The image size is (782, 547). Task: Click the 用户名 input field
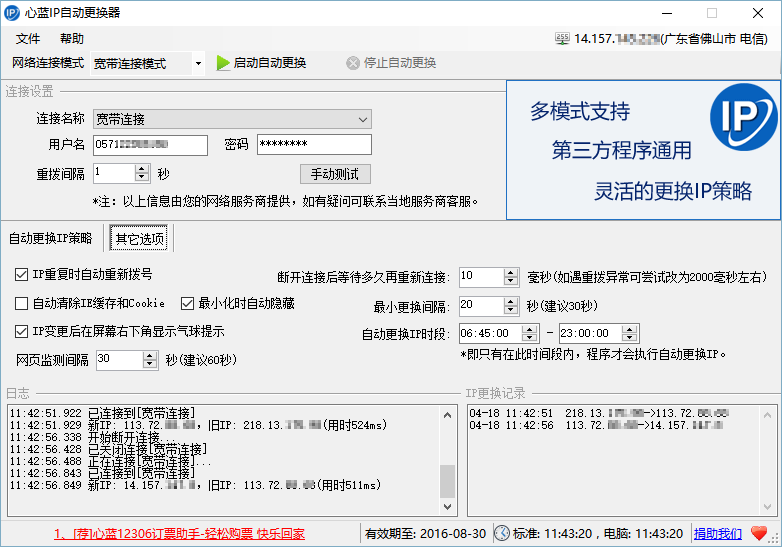click(150, 145)
